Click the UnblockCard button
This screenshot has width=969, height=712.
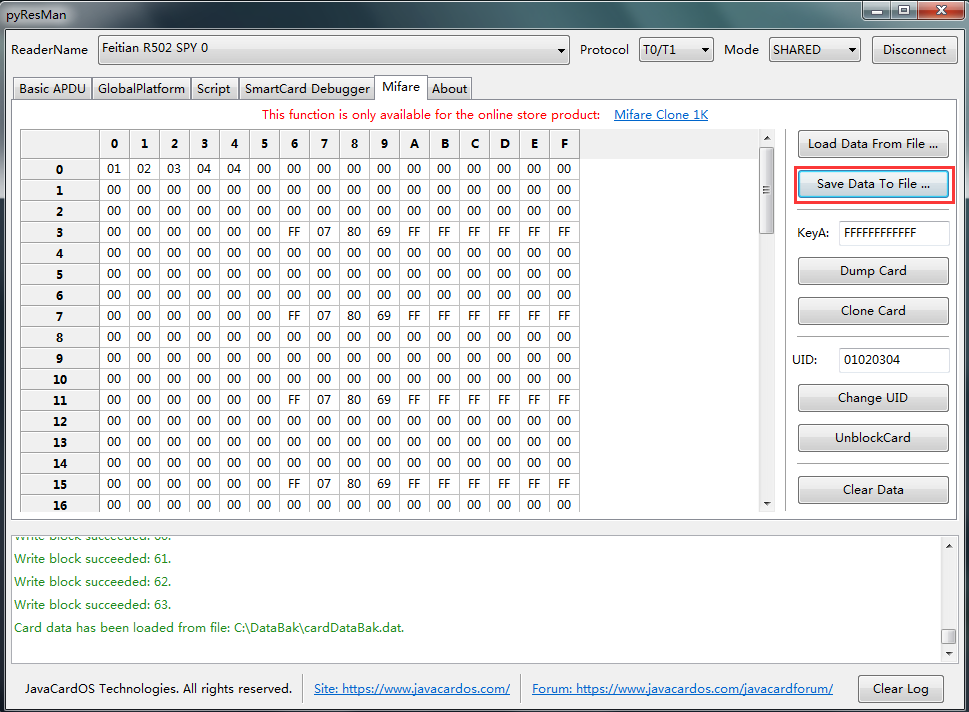pos(873,438)
